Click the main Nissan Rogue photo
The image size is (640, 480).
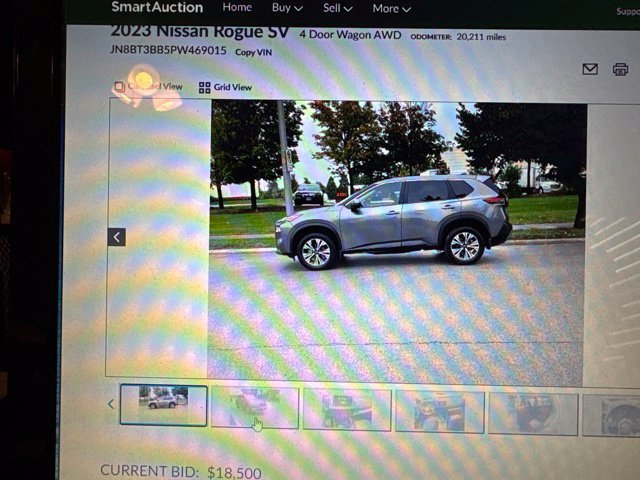coord(397,243)
